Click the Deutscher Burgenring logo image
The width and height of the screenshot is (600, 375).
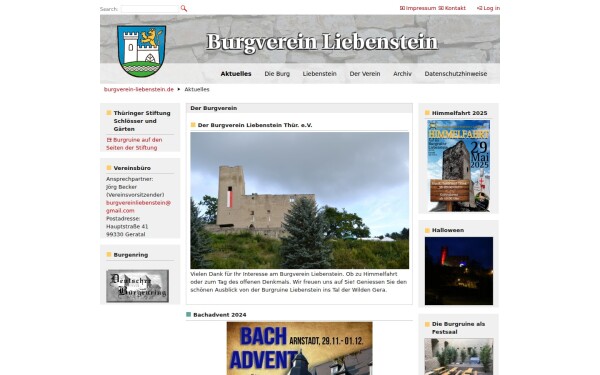click(x=137, y=286)
